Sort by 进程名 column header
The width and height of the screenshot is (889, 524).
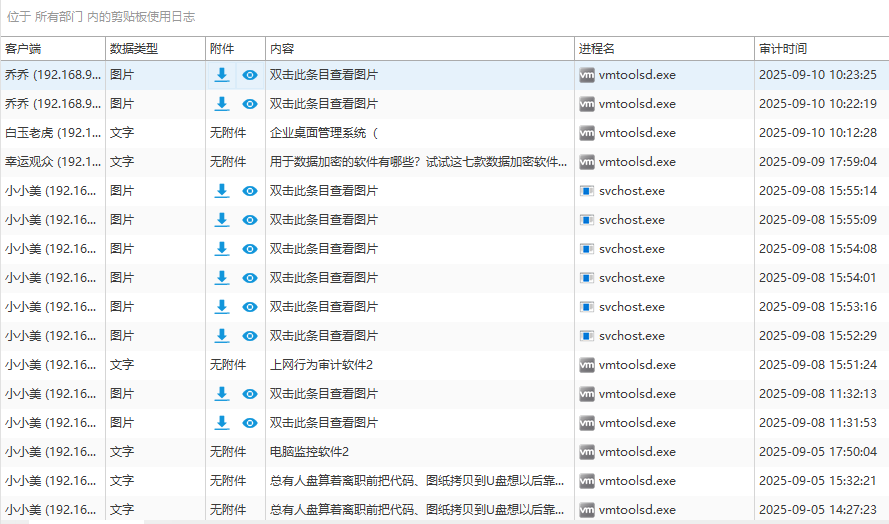point(664,49)
